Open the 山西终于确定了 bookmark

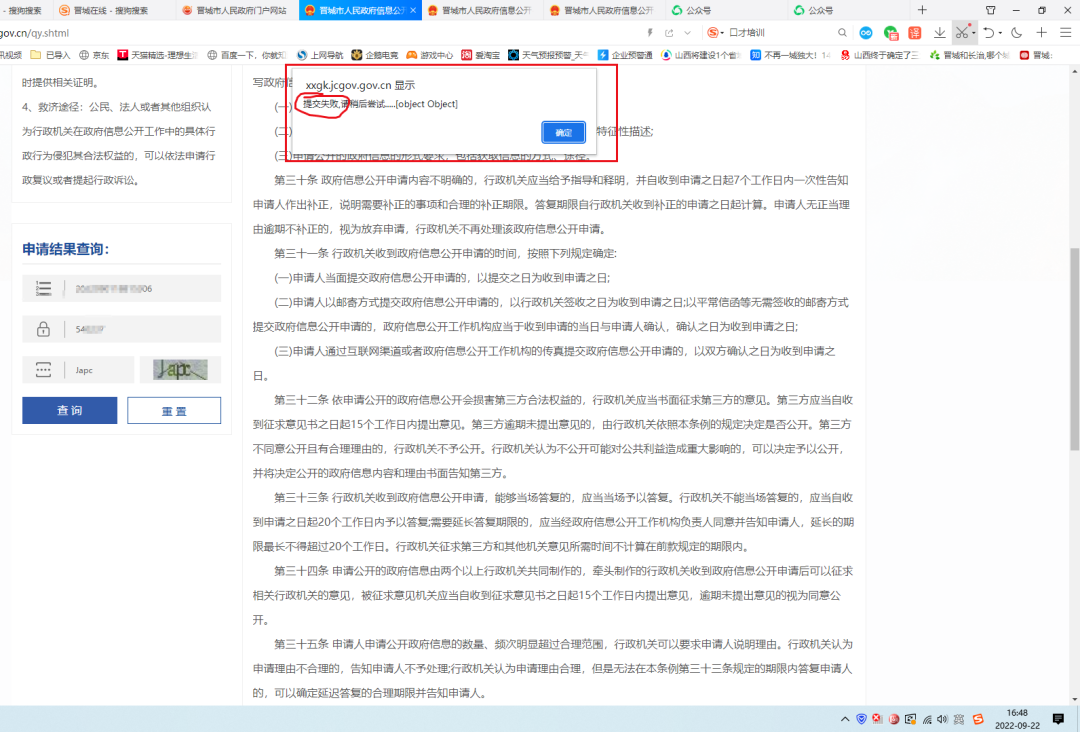point(880,55)
